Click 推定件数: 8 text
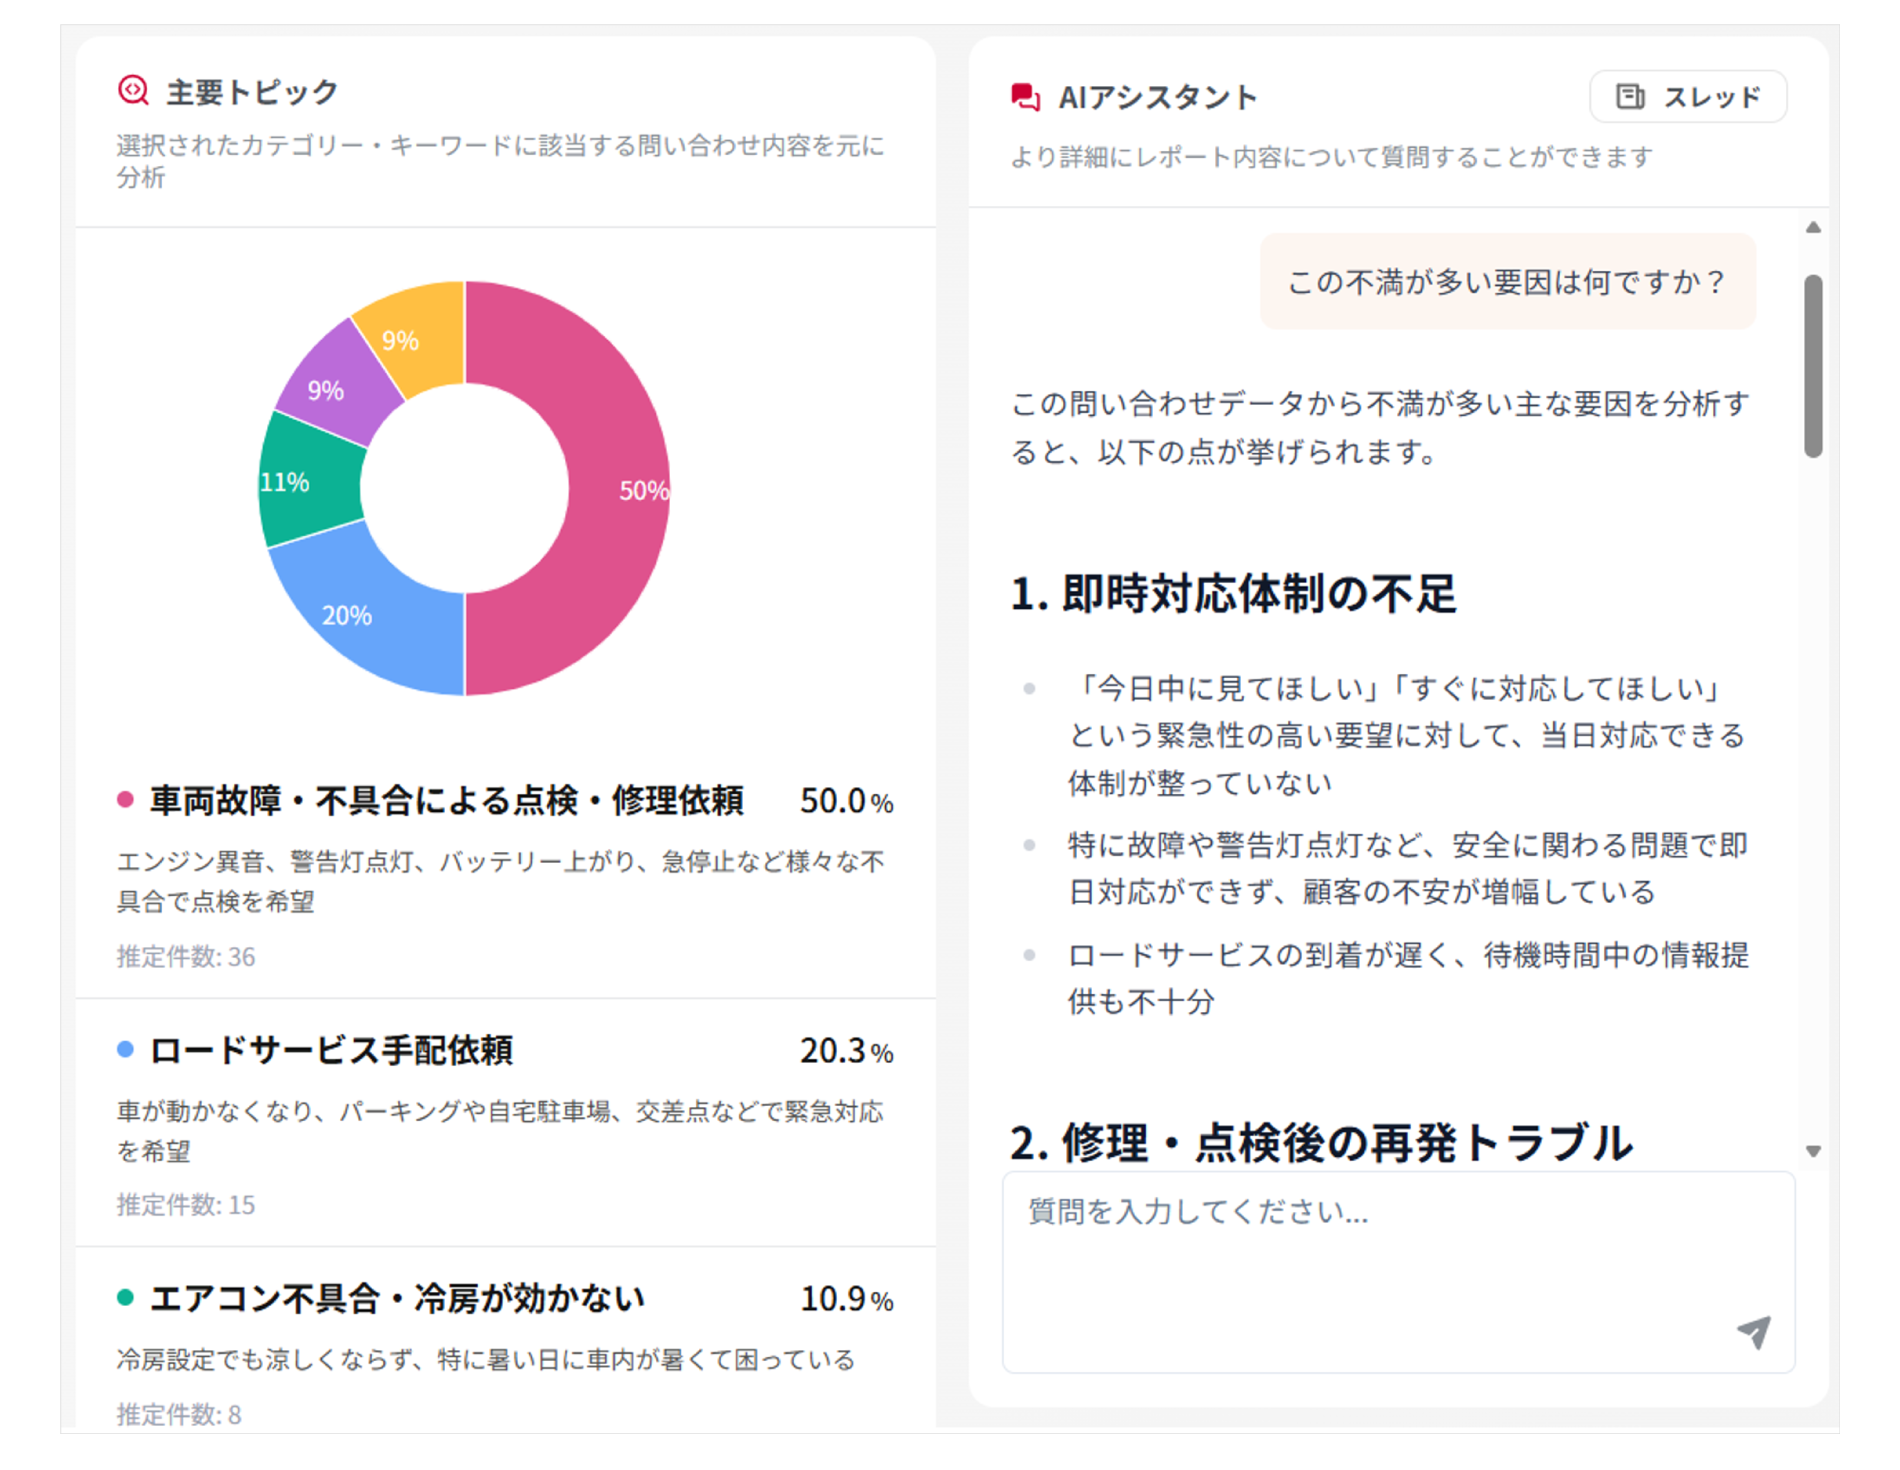 click(x=179, y=1415)
